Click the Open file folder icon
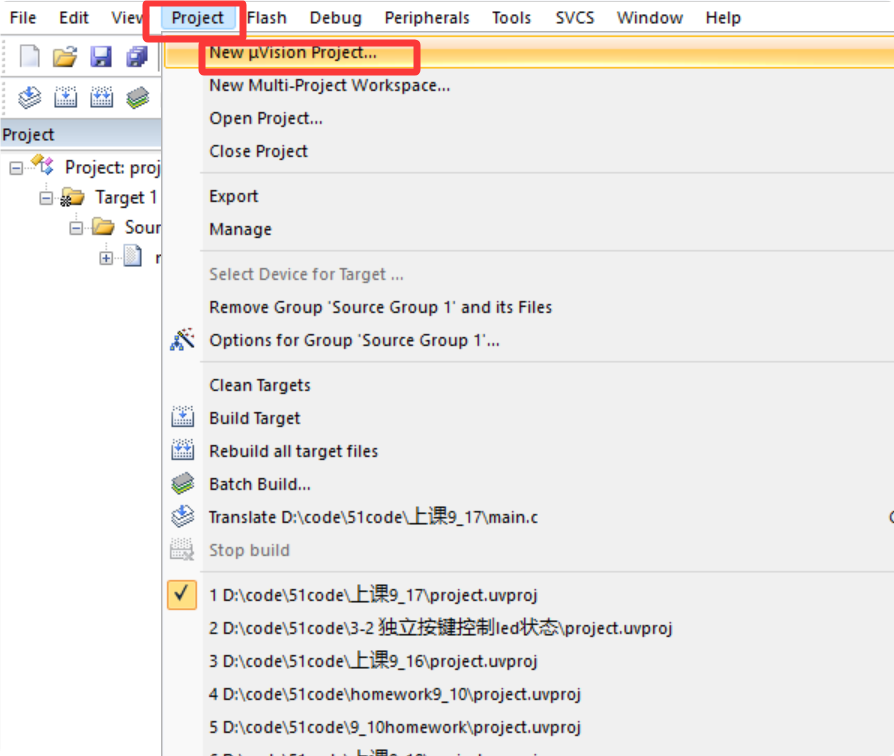Screen dimensions: 894x756 (x=65, y=56)
